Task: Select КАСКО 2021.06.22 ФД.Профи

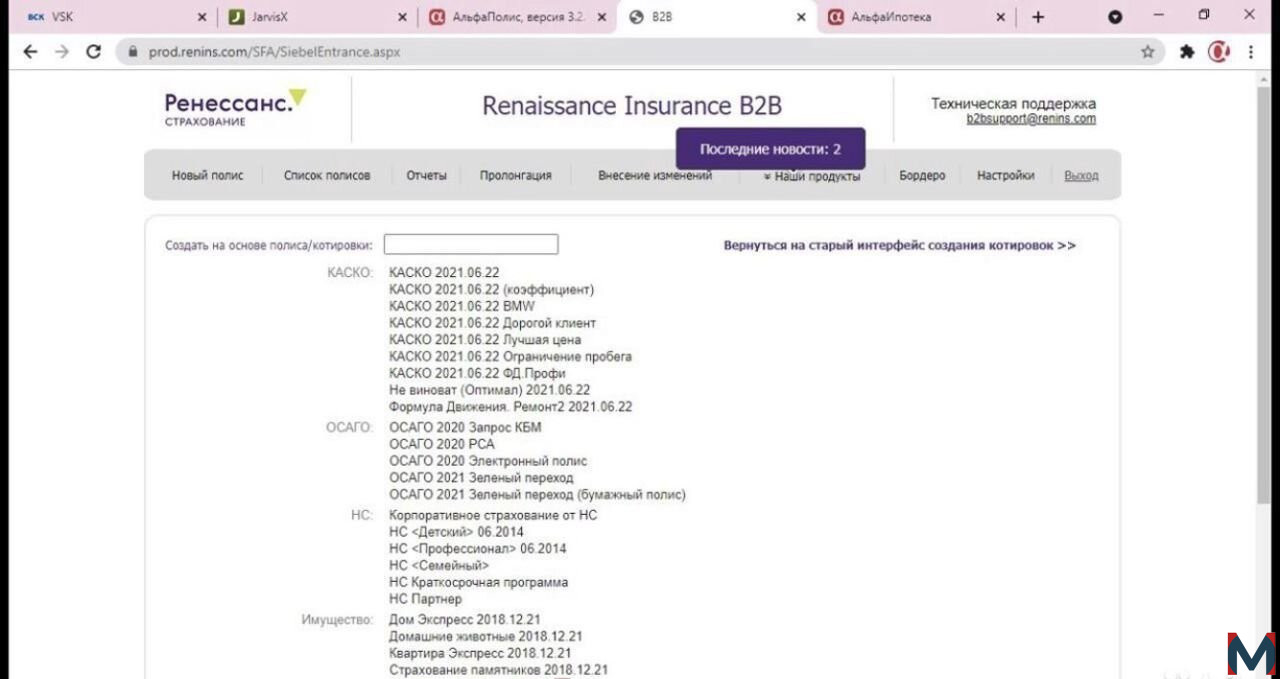Action: coord(477,373)
